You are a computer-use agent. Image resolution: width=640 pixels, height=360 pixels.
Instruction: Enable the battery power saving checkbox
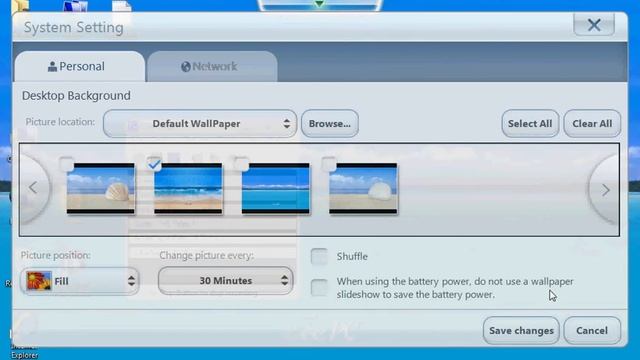click(x=319, y=288)
